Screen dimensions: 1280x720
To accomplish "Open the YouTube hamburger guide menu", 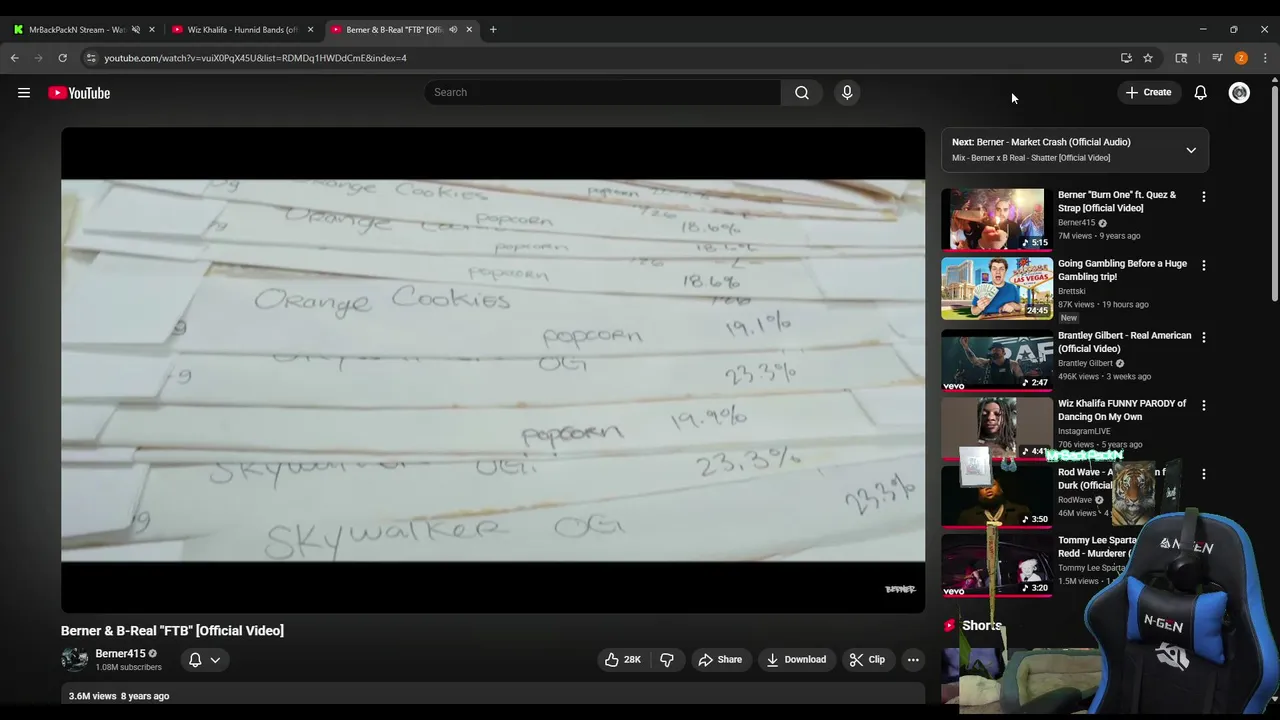I will coord(24,93).
